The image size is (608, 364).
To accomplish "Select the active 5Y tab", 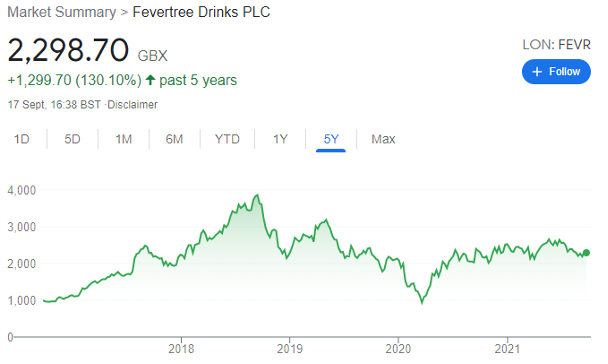I will 331,139.
